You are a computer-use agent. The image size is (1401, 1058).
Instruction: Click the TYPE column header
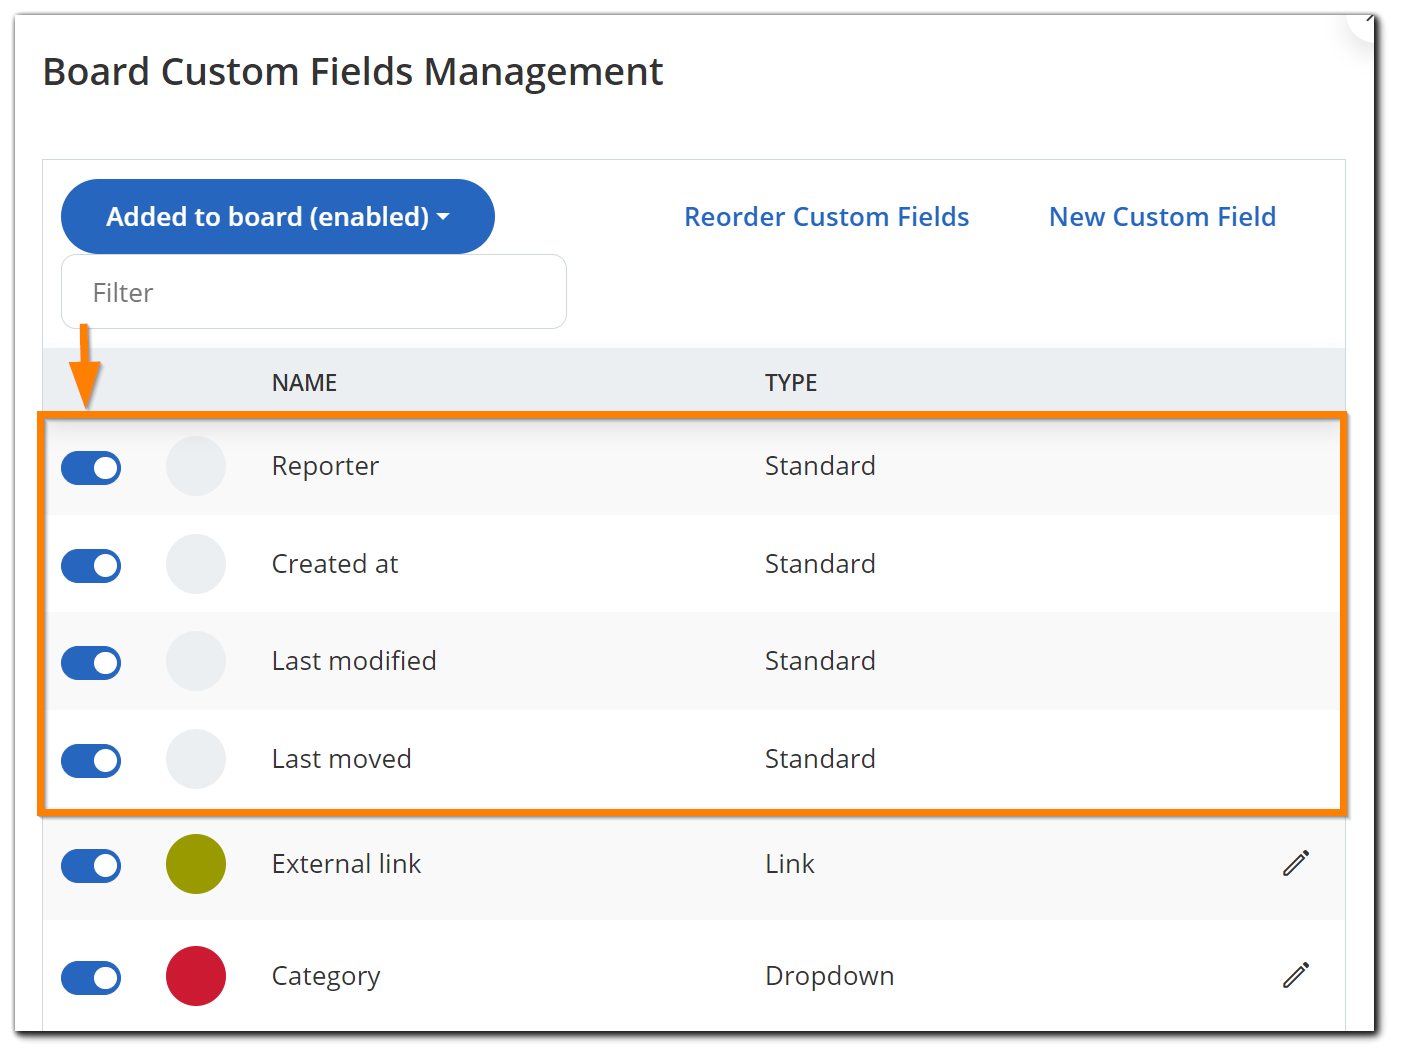click(791, 383)
